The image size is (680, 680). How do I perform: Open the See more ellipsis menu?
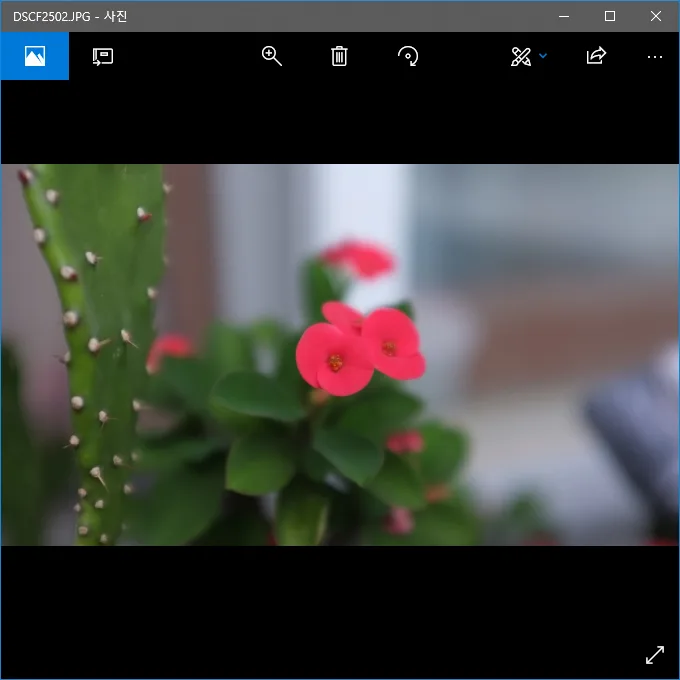[x=654, y=57]
